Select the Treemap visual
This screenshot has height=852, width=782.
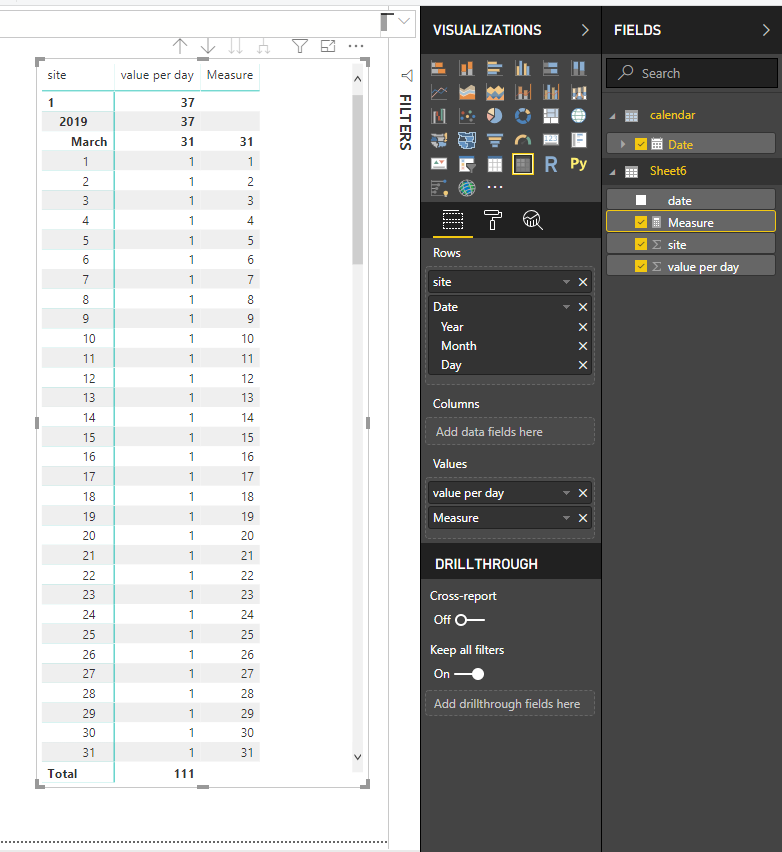click(x=550, y=116)
